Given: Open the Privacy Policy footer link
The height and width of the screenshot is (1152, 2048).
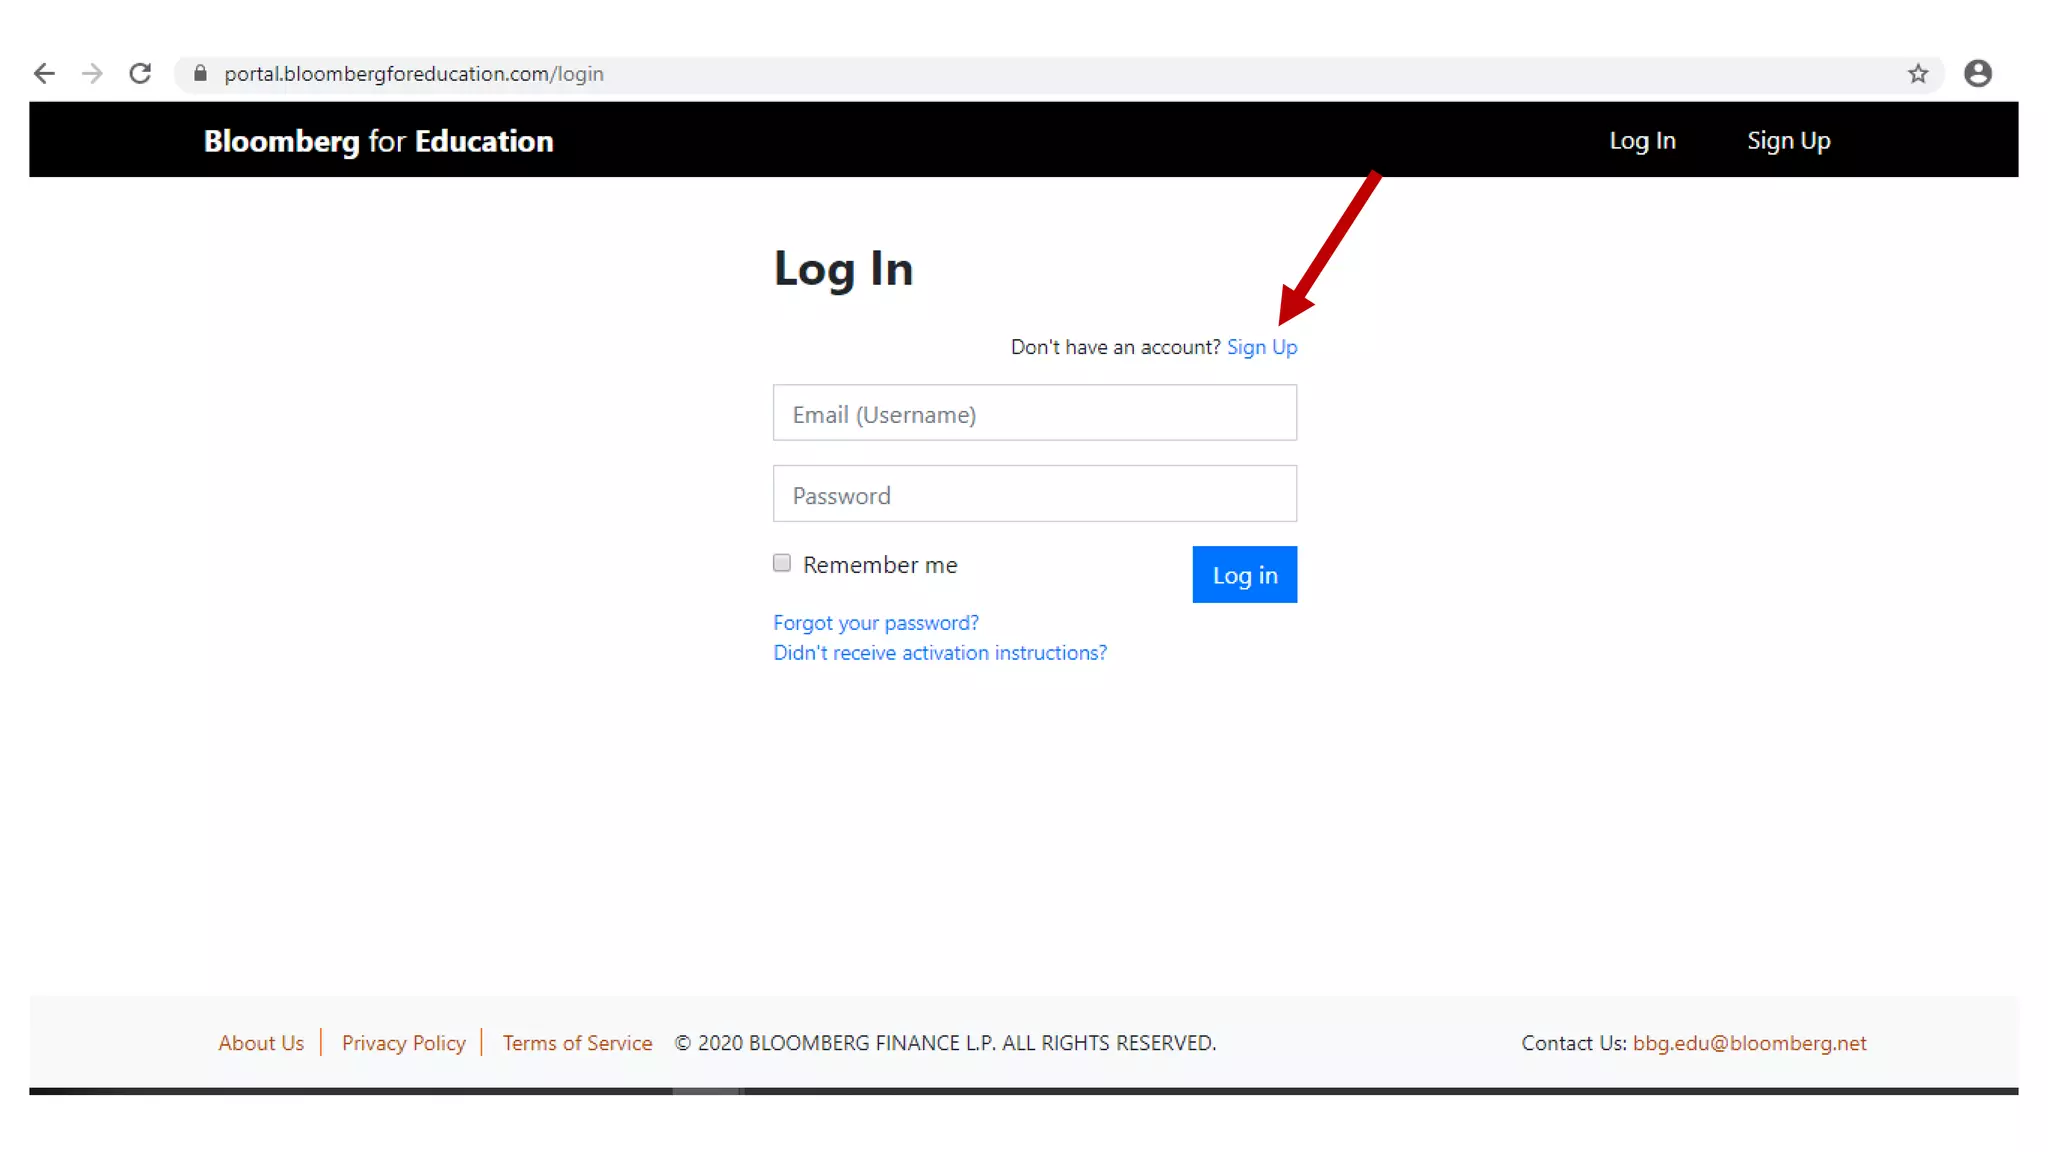Looking at the screenshot, I should [403, 1043].
